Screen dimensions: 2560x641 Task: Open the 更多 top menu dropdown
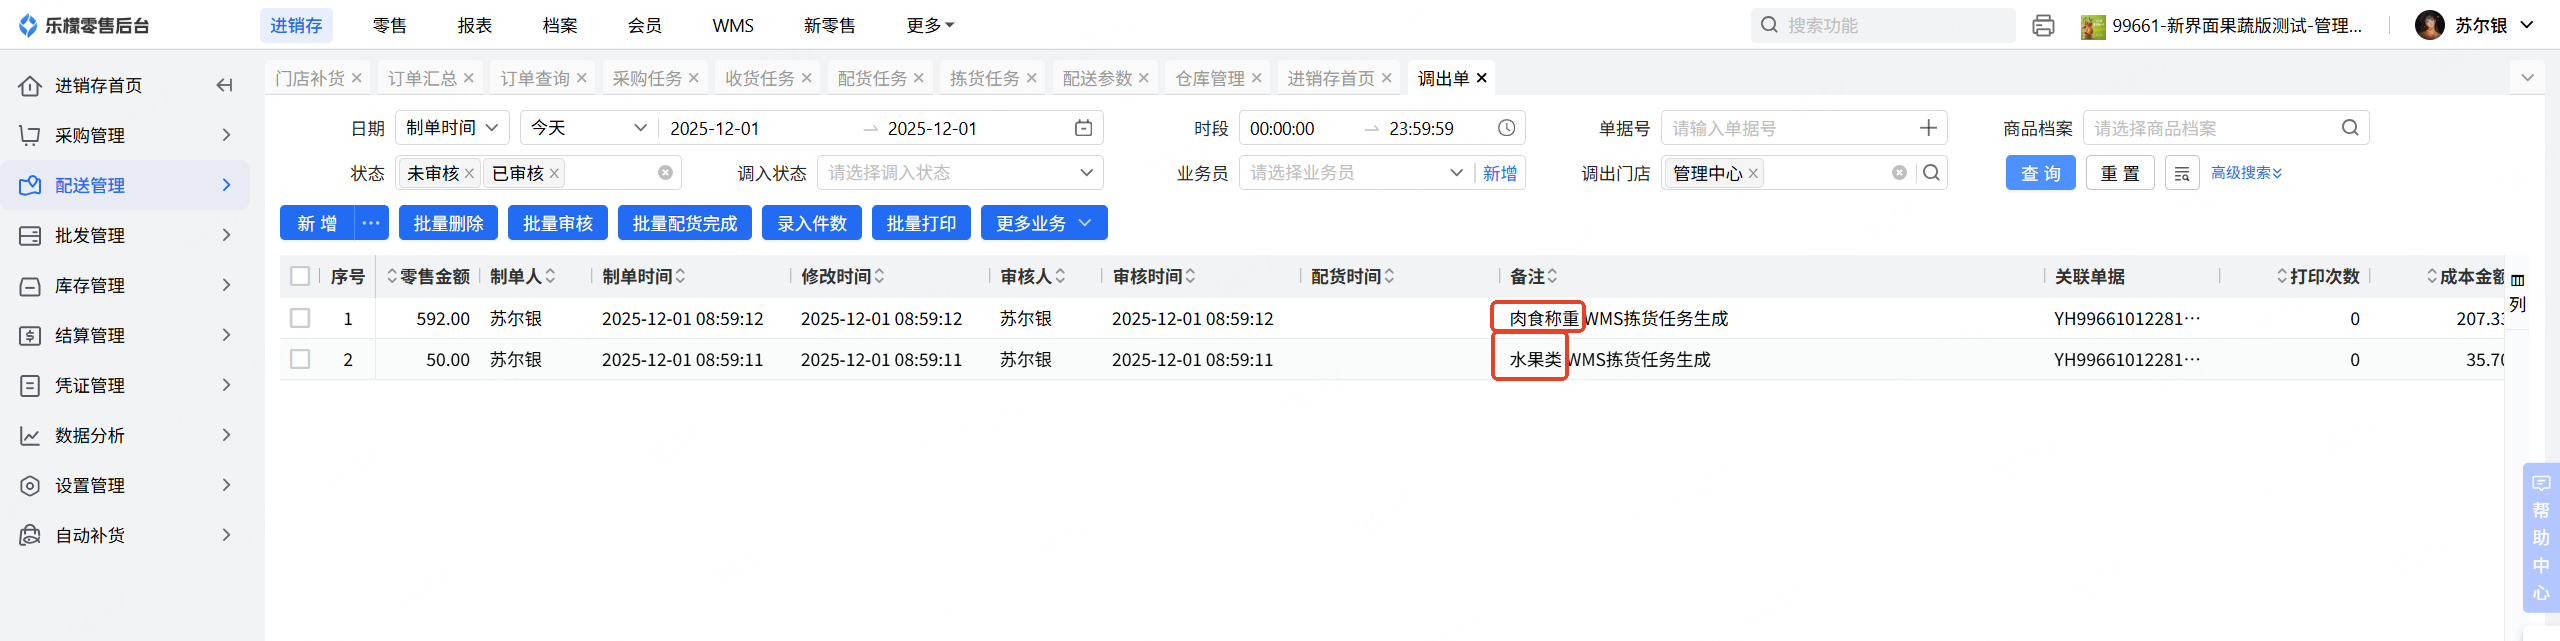pos(930,25)
